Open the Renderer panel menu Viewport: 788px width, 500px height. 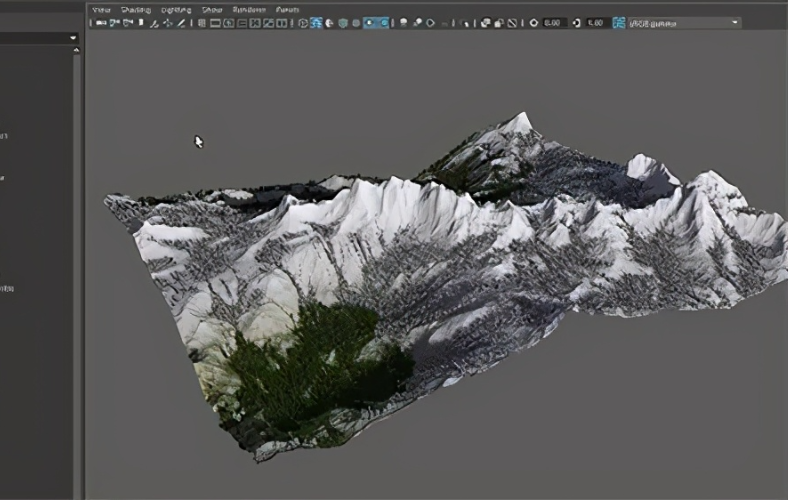click(x=249, y=10)
